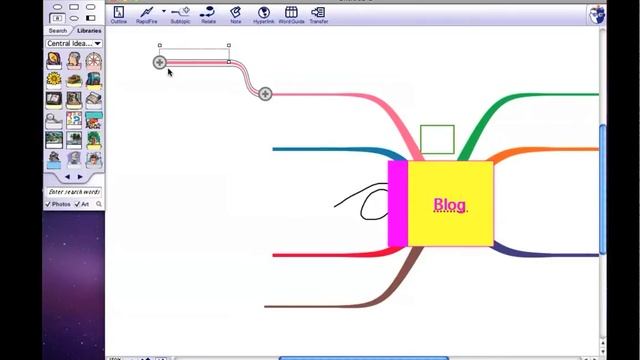
Task: Activate the RapidFire tool
Action: click(147, 15)
